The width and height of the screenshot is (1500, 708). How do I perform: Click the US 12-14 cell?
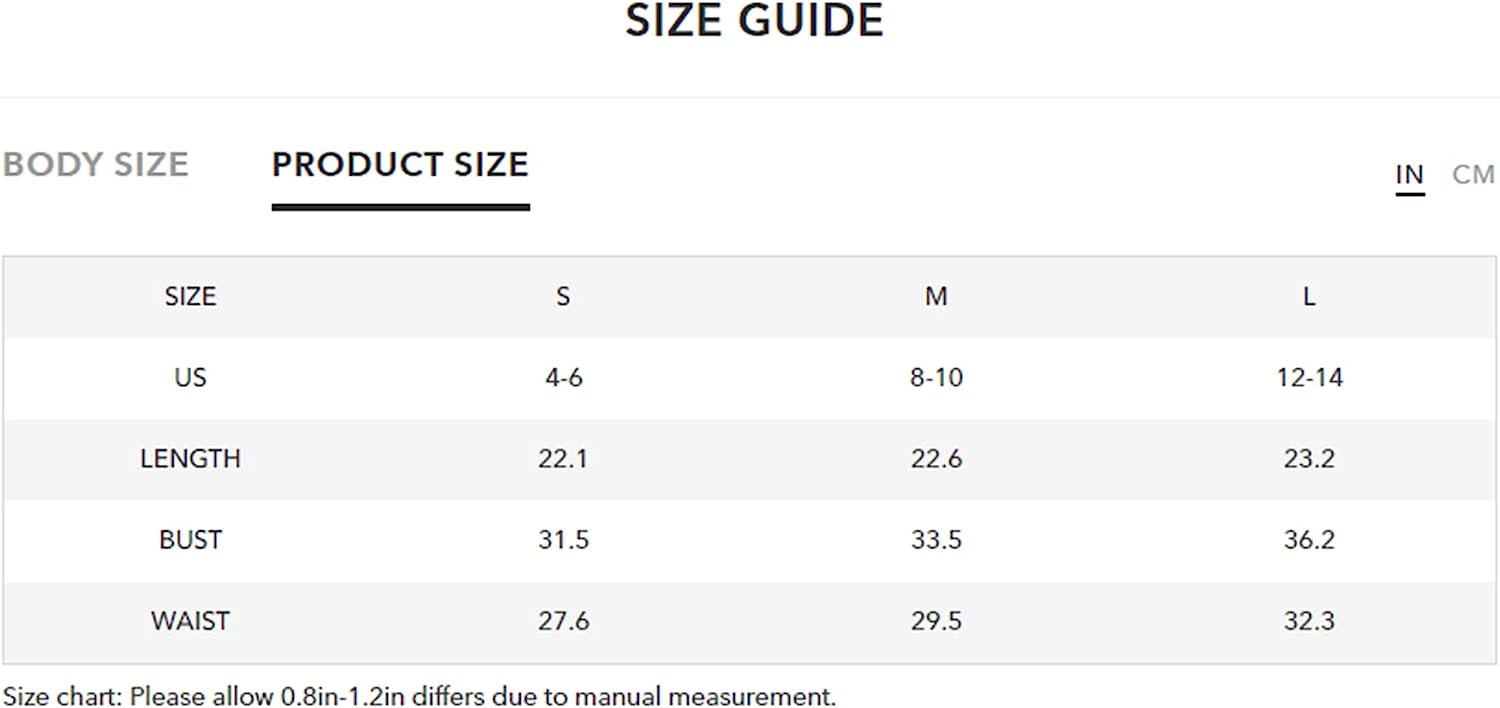1309,378
